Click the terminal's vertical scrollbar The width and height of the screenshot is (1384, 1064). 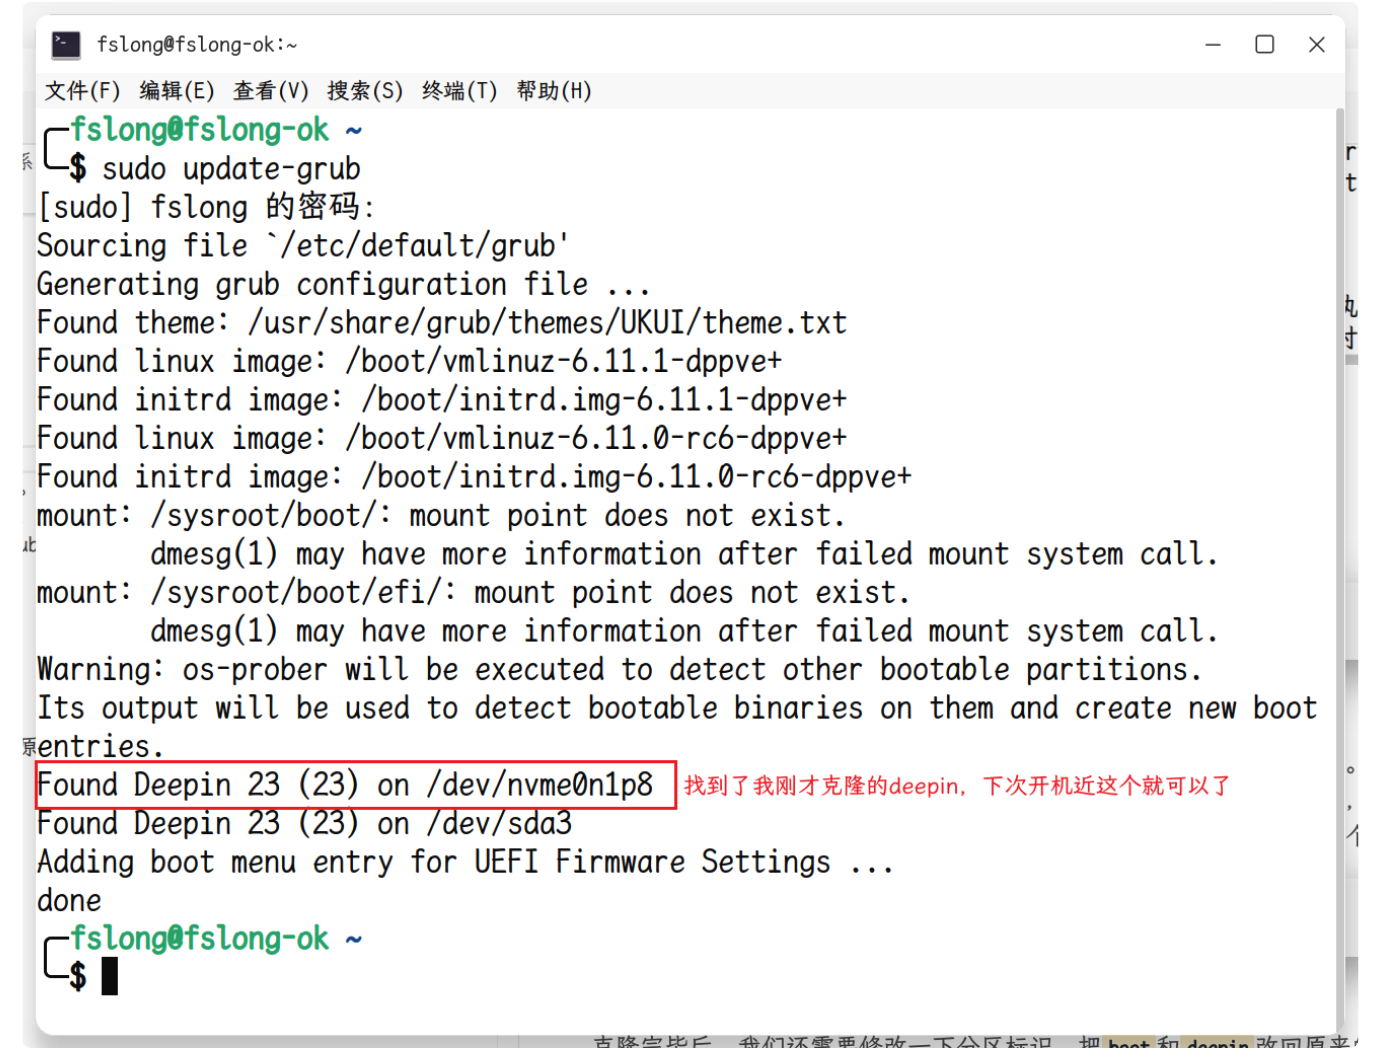(x=1339, y=560)
